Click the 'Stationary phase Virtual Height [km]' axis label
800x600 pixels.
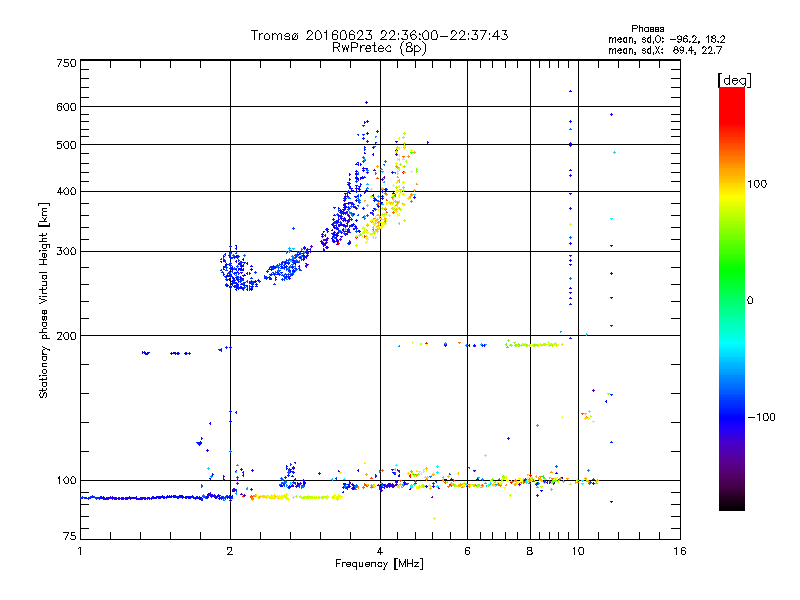coord(43,300)
